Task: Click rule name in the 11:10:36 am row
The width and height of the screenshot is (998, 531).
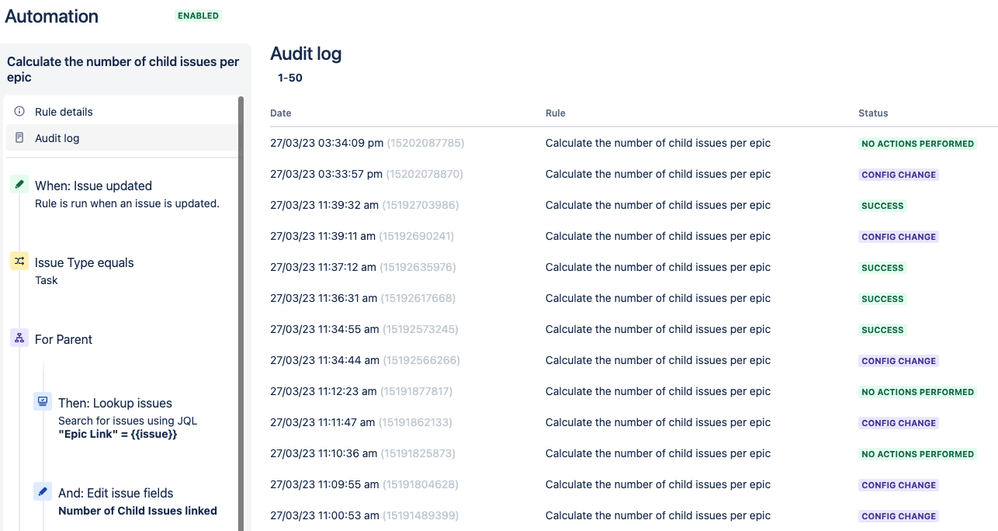Action: pyautogui.click(x=657, y=453)
